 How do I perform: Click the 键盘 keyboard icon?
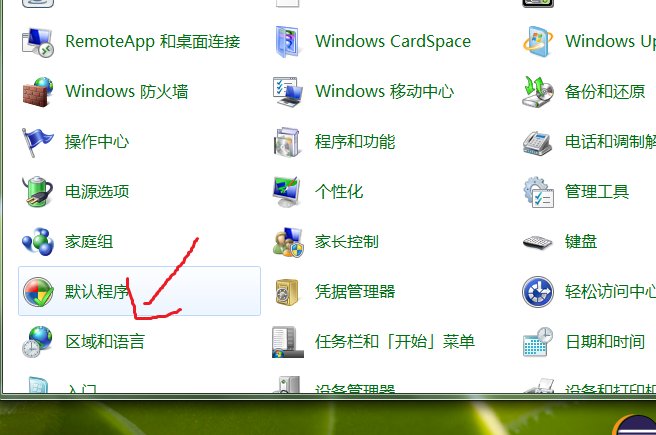[538, 241]
